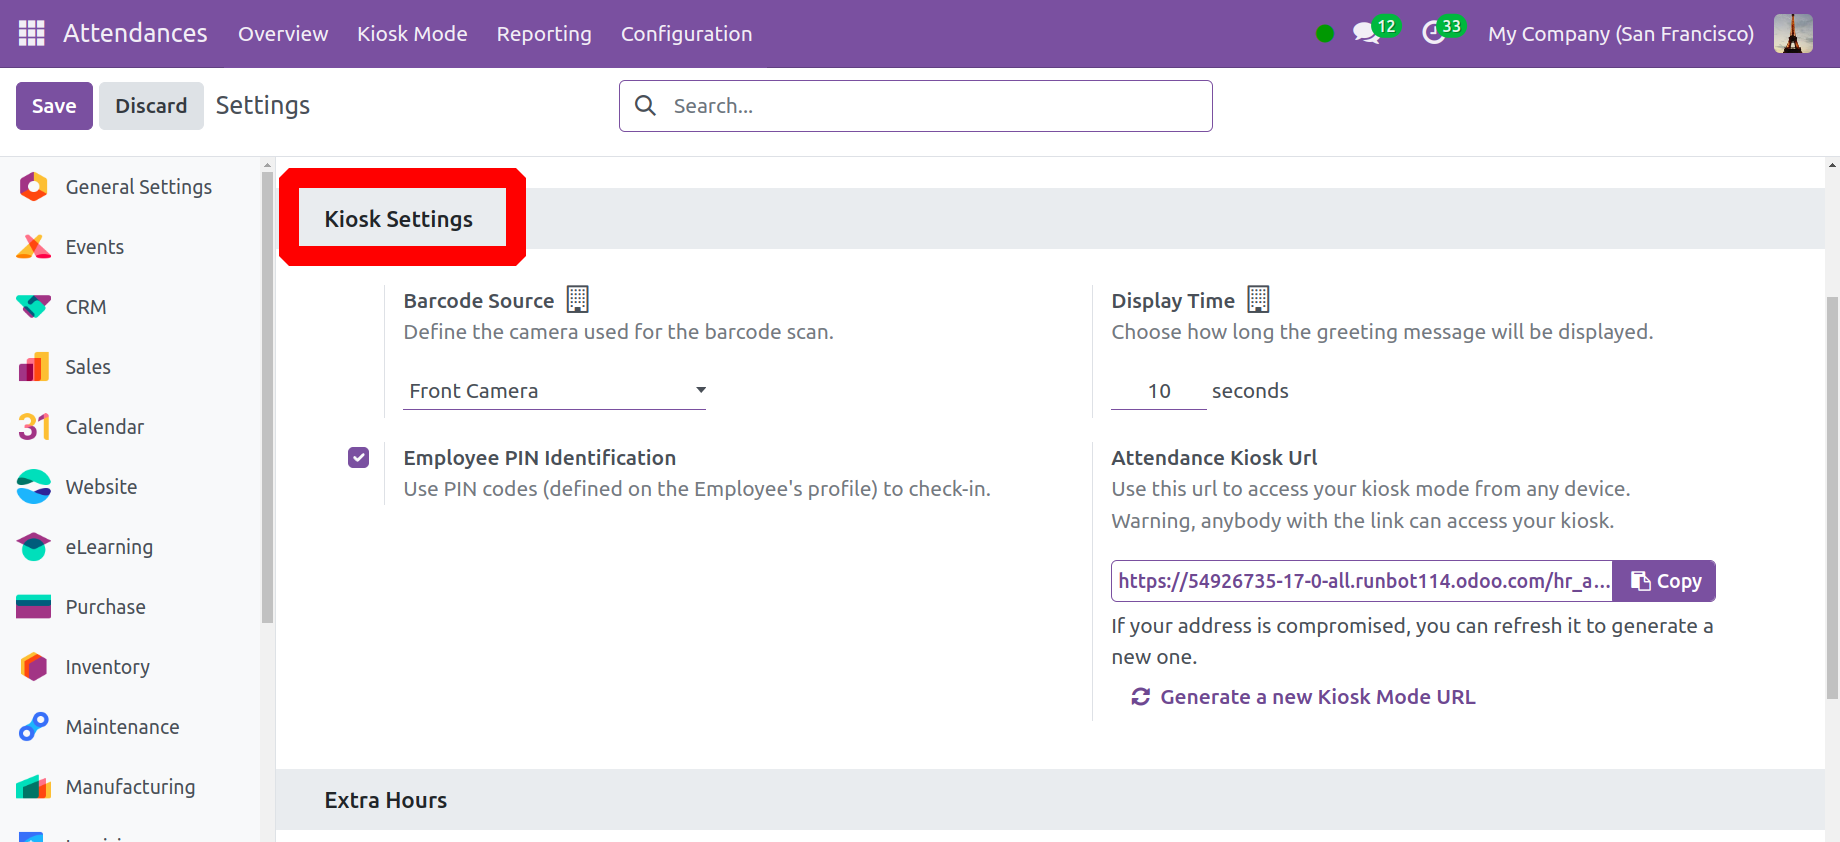This screenshot has height=842, width=1840.
Task: Expand the Front Camera dropdown
Action: (x=556, y=391)
